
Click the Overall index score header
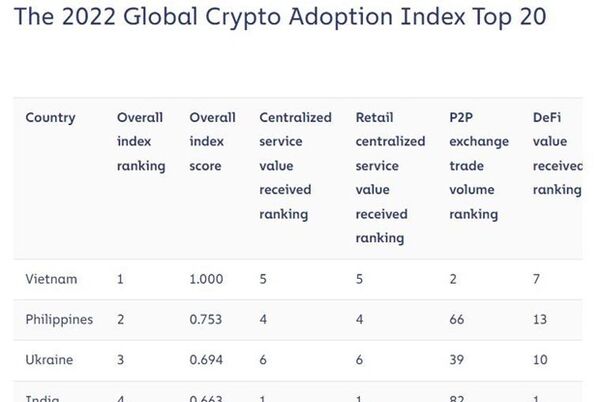[x=212, y=142]
